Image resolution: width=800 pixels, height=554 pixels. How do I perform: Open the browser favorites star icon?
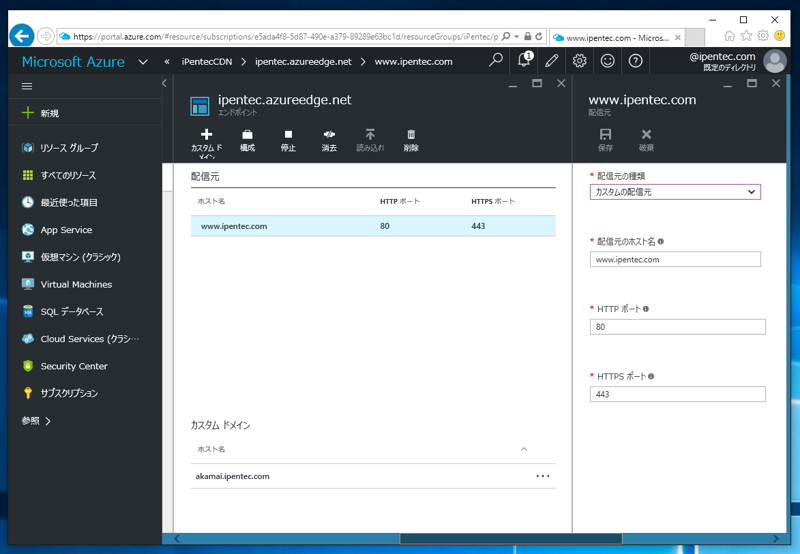tap(746, 36)
